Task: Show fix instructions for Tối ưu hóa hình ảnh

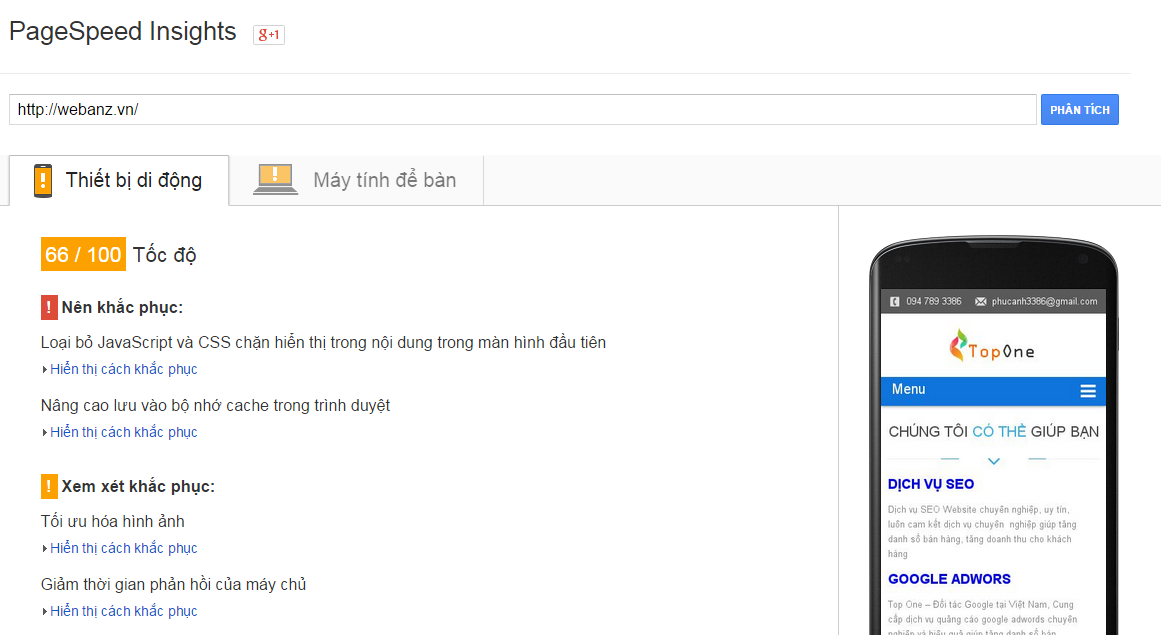Action: (123, 548)
